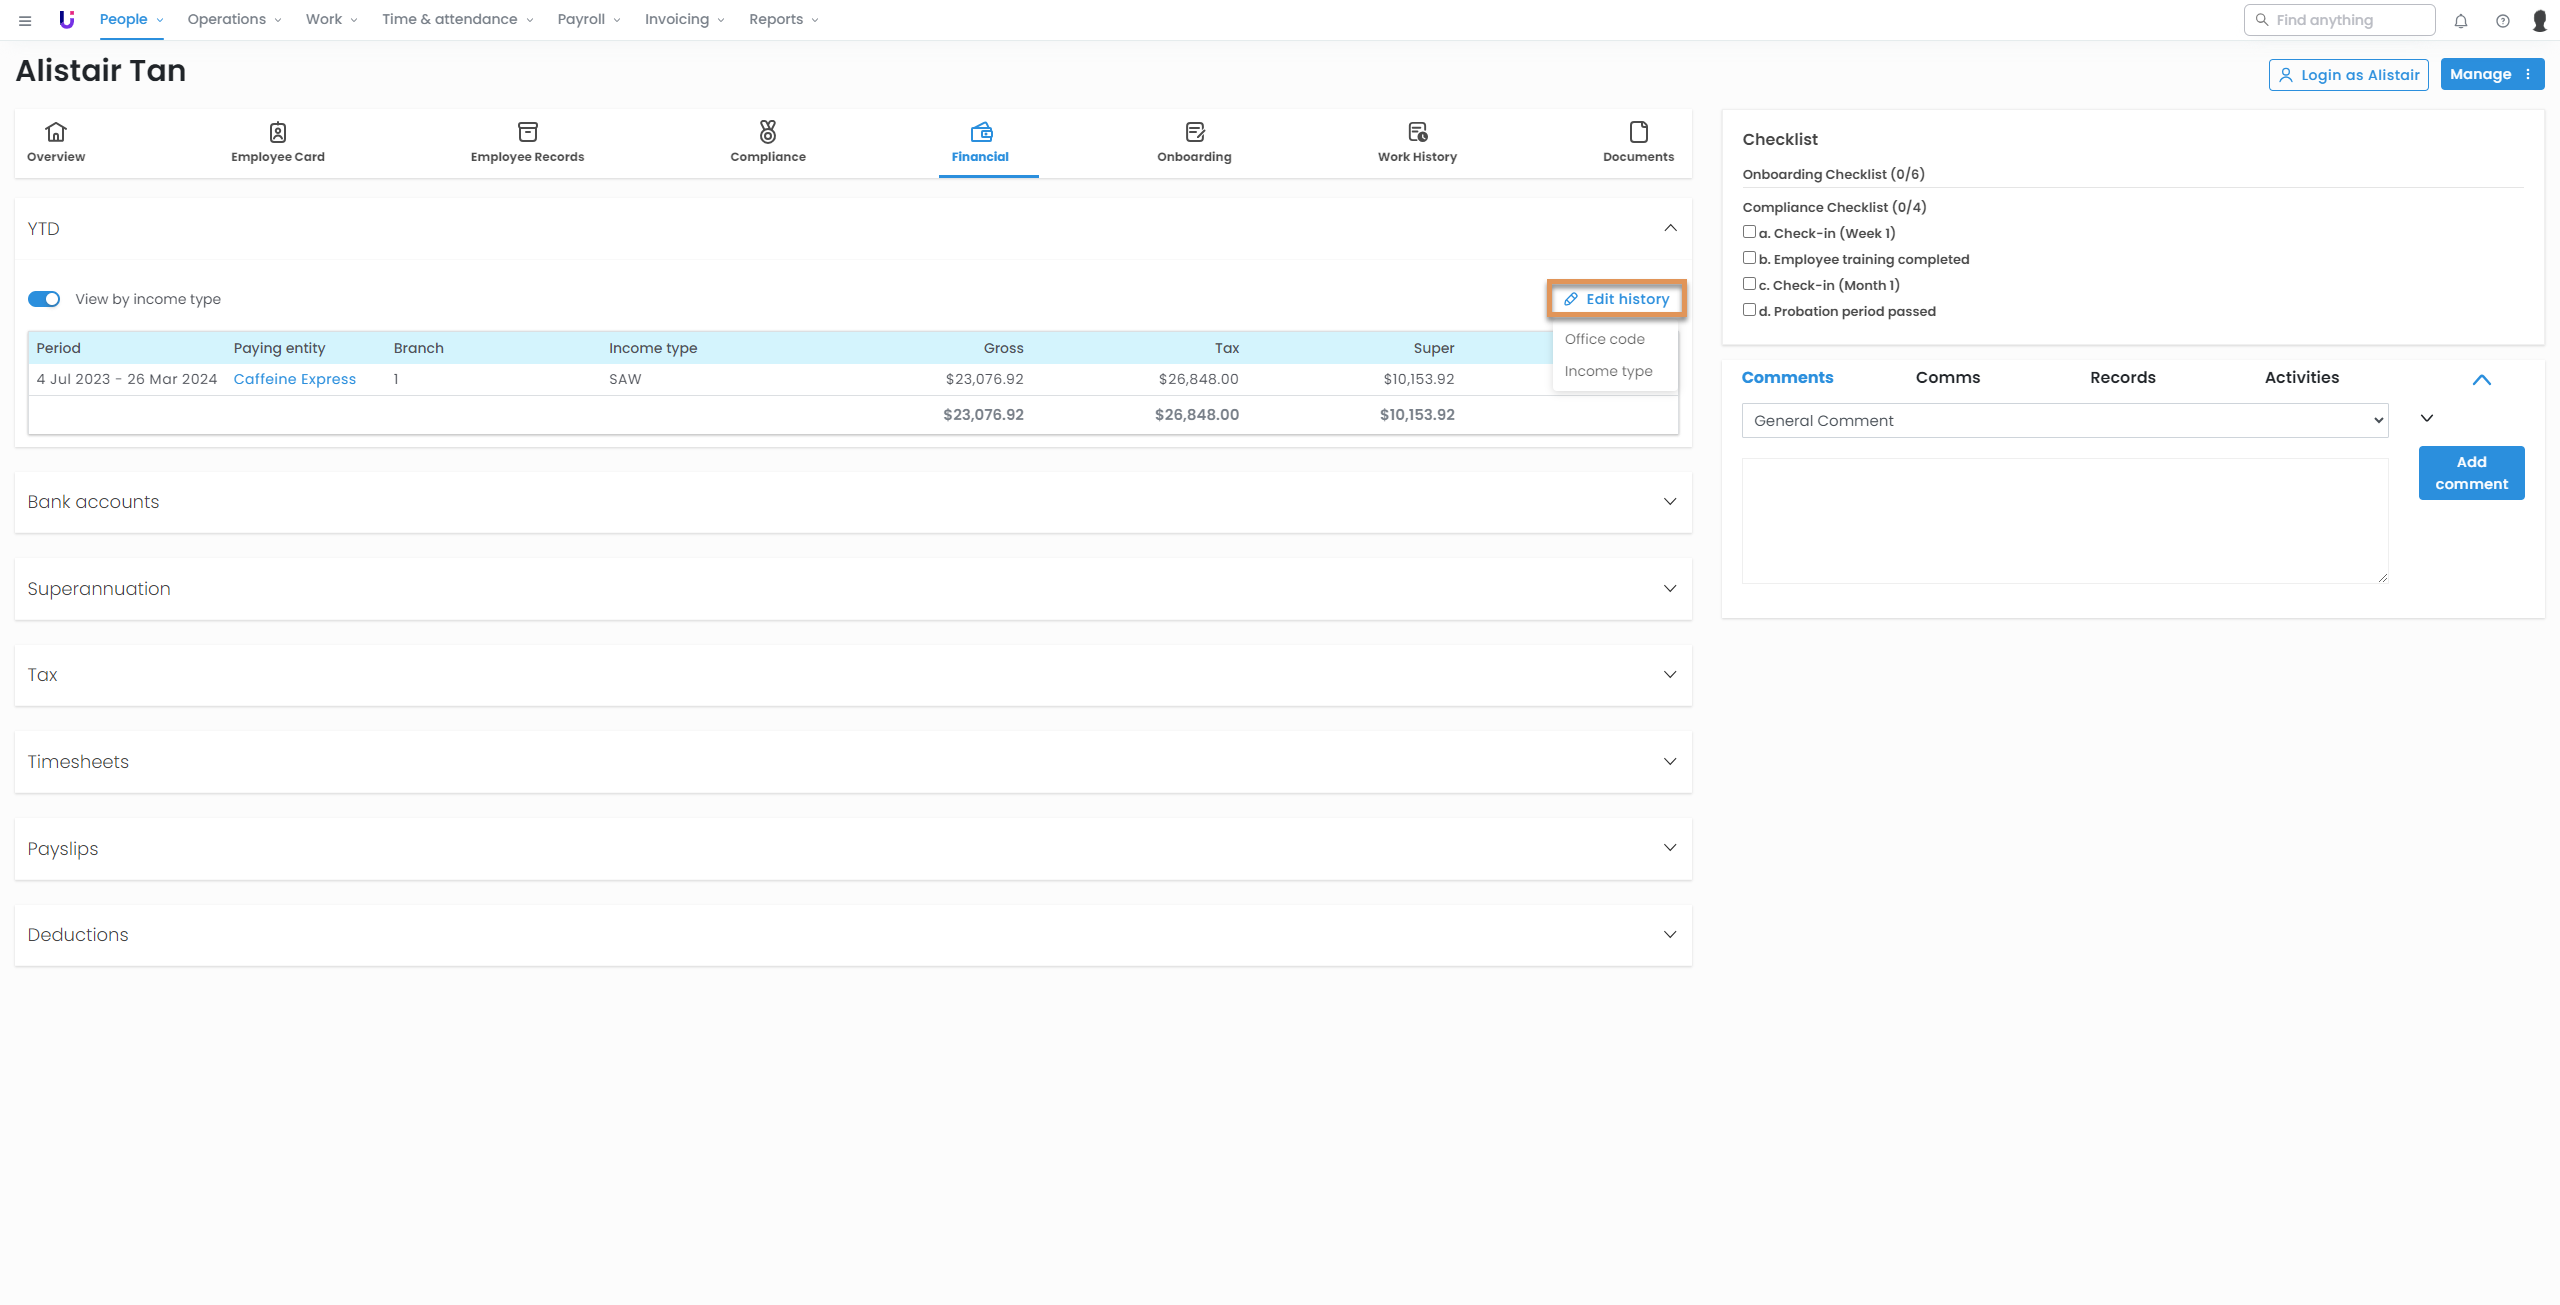Check Employee training completed checkbox
Screen dimensions: 2560x1305
click(1749, 258)
